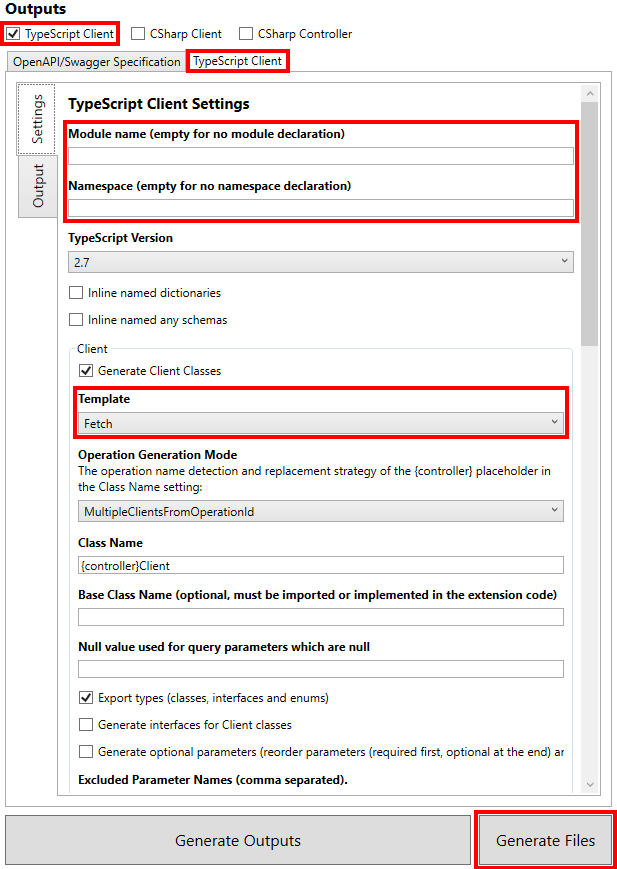Click the Generate Files button
Image resolution: width=617 pixels, height=869 pixels.
coord(545,840)
